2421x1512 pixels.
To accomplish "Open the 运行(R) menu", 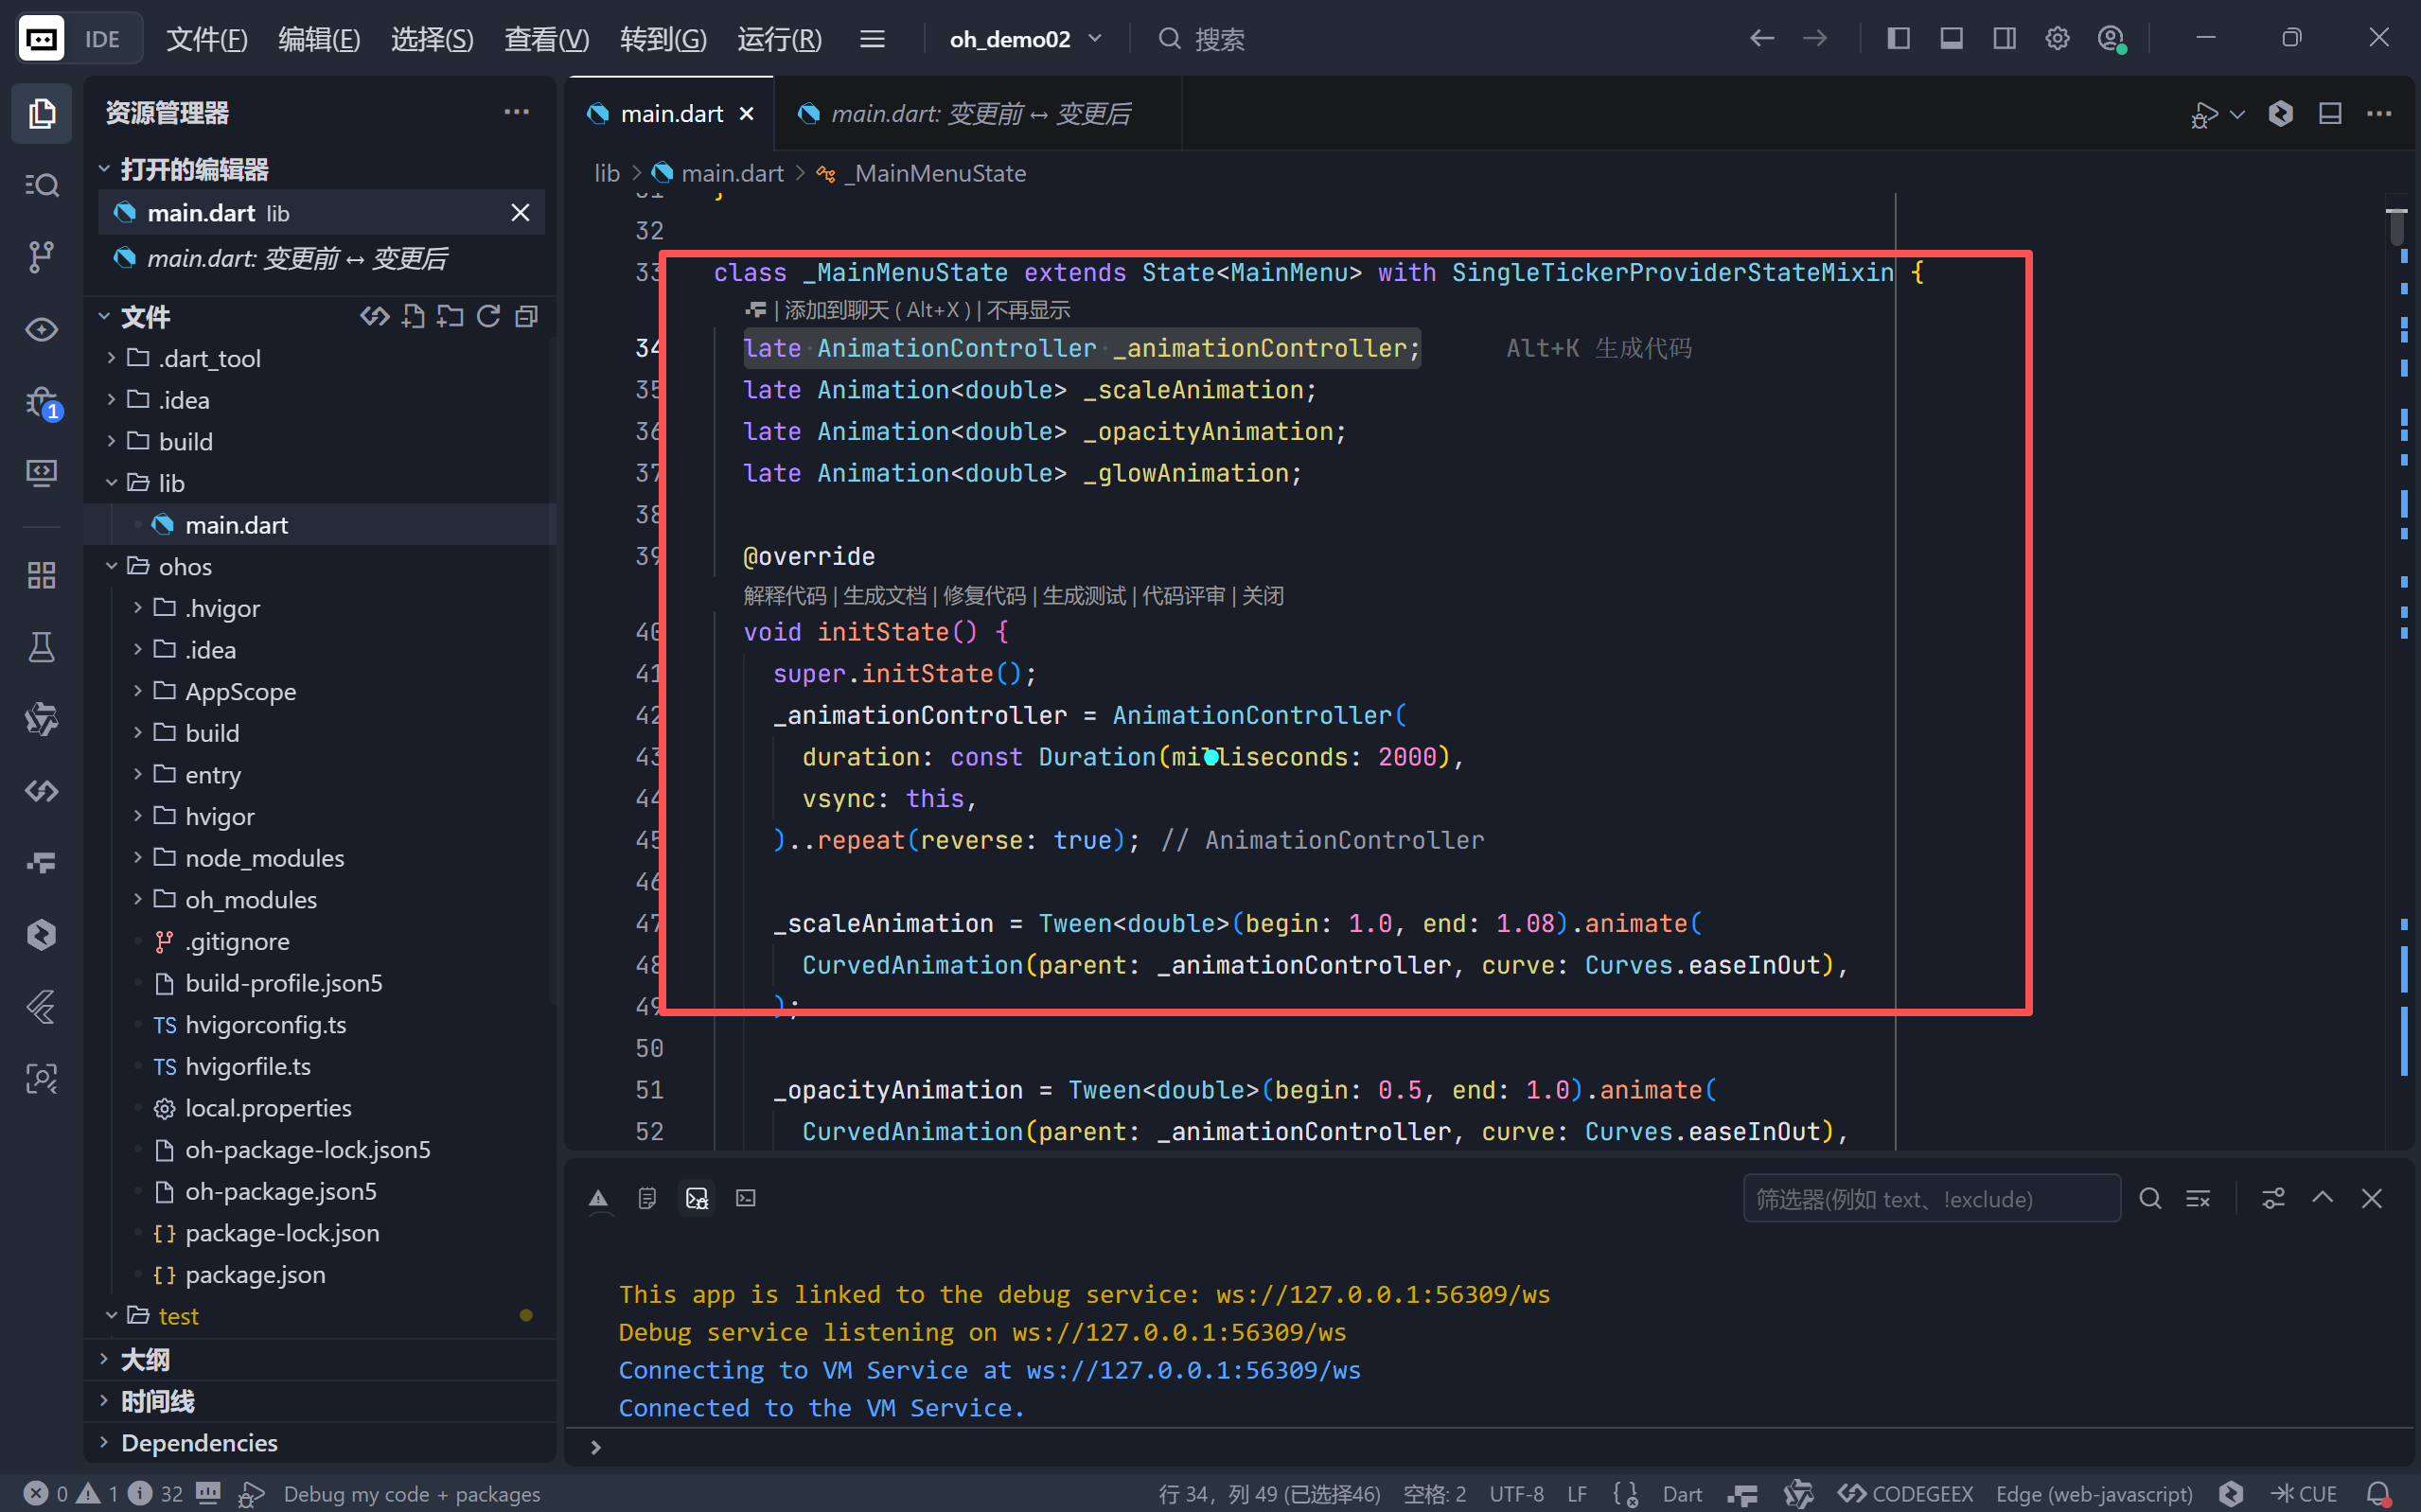I will click(779, 39).
